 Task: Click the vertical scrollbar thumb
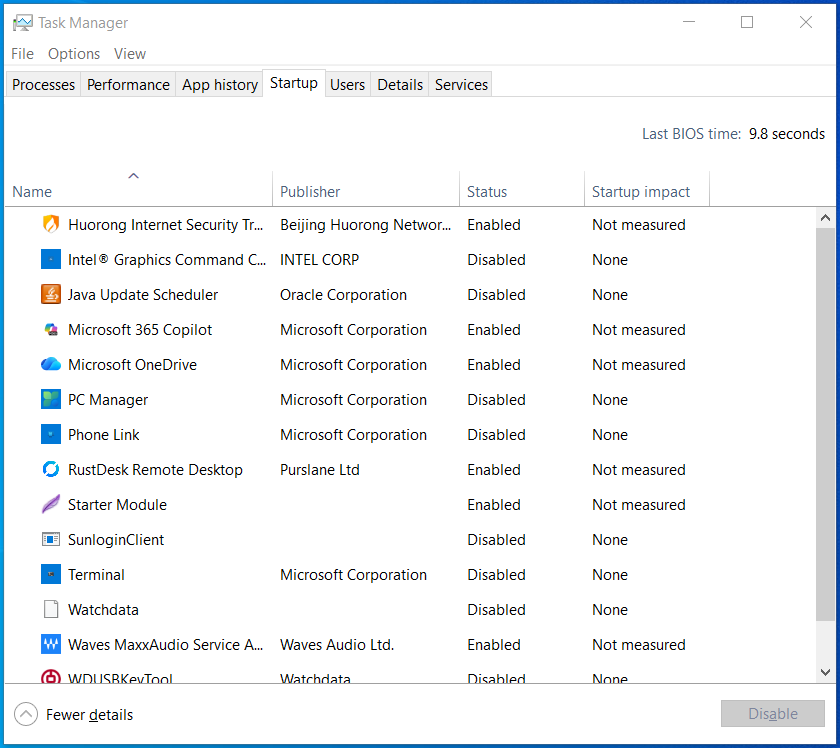[x=825, y=424]
